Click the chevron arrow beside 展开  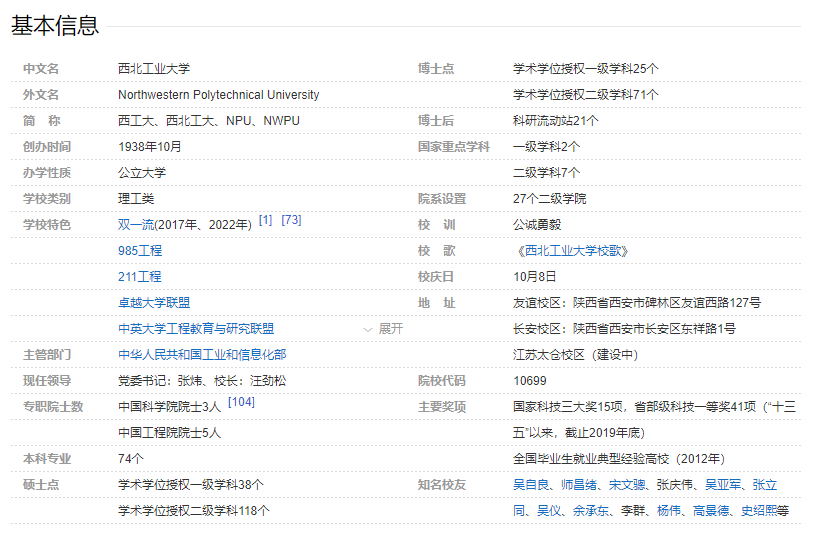click(368, 328)
